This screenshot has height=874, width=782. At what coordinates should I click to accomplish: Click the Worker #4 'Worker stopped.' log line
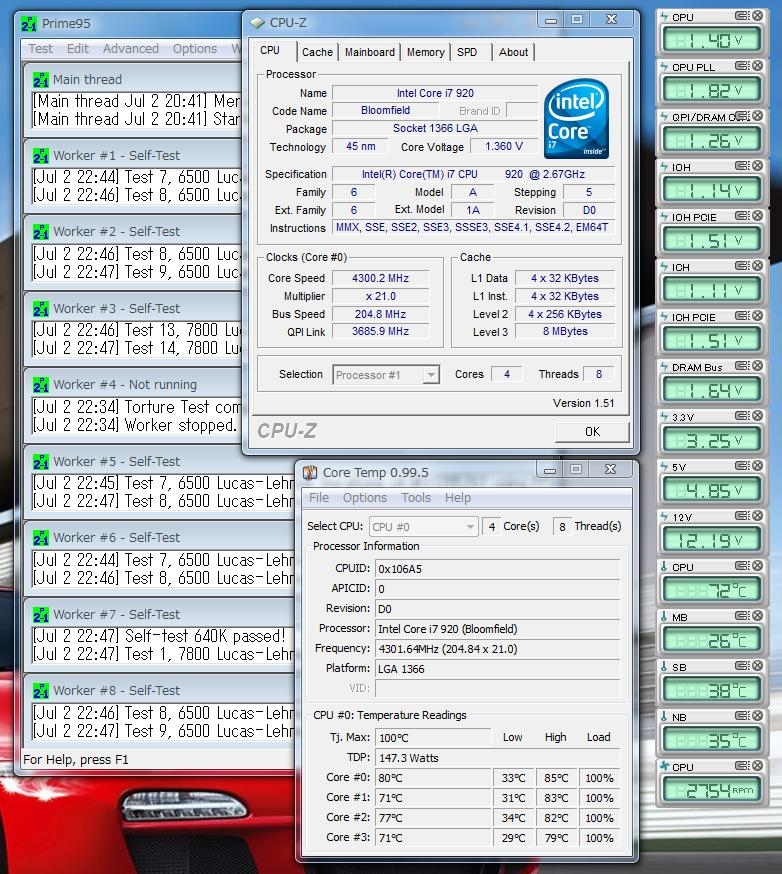pos(134,425)
